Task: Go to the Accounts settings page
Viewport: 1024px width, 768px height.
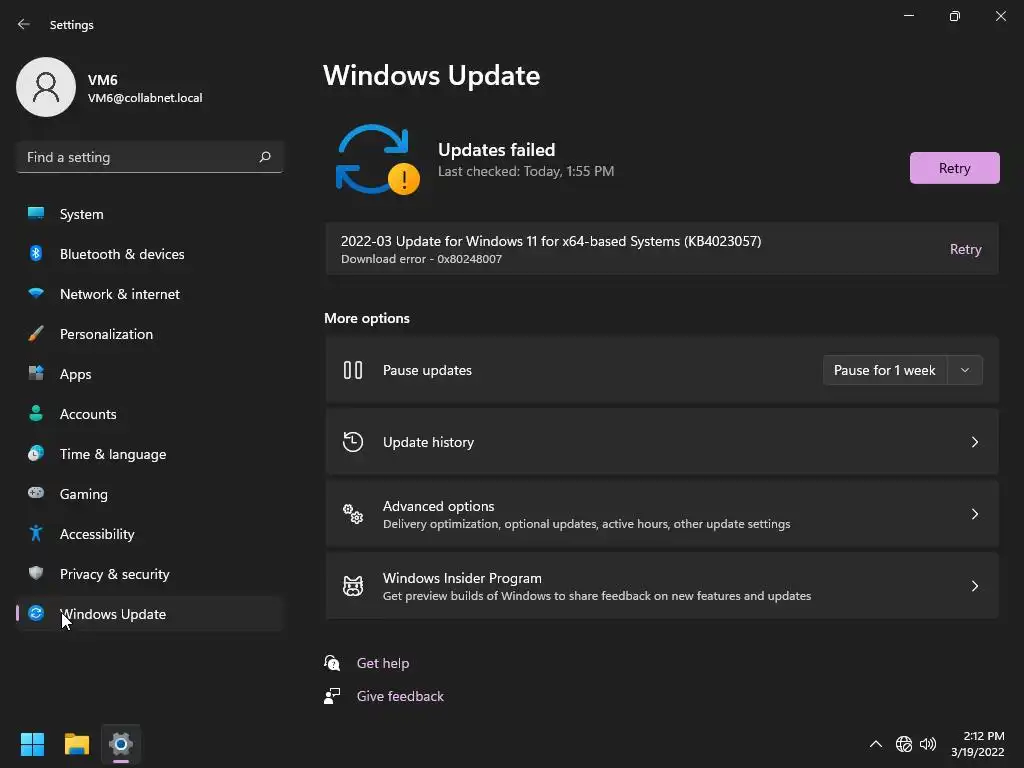Action: point(88,414)
